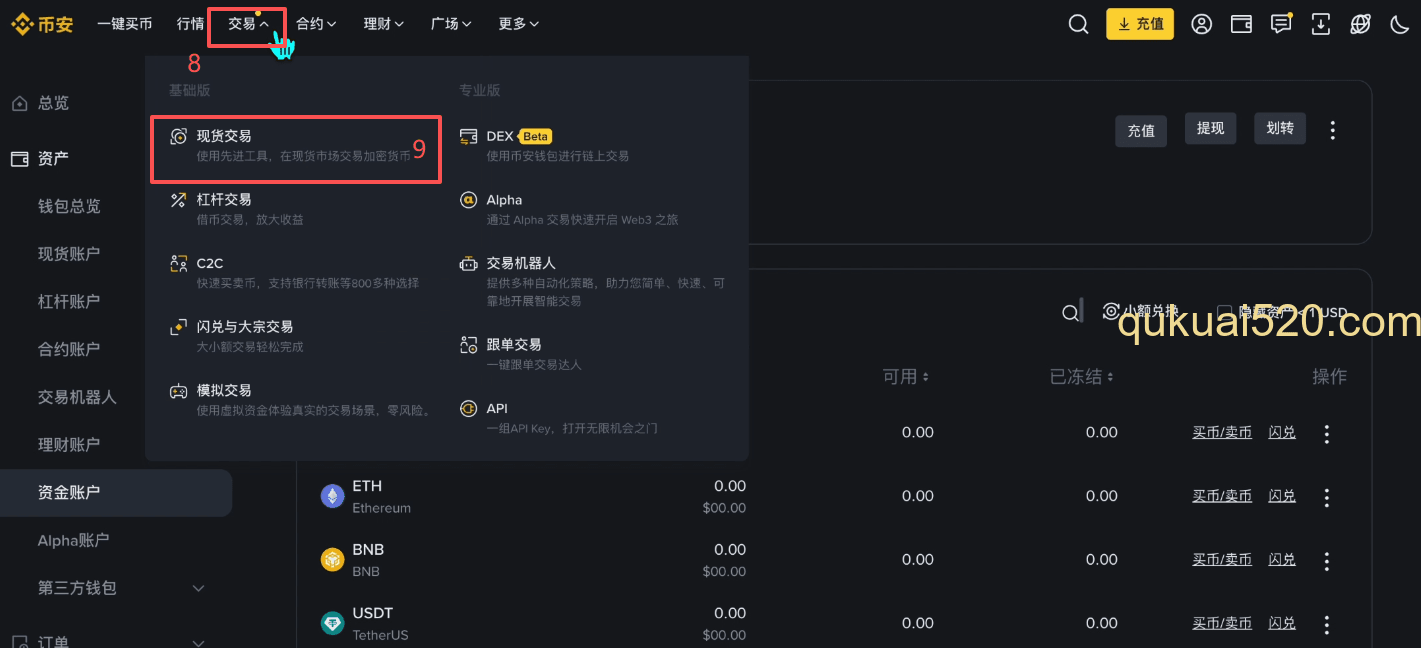1421x648 pixels.
Task: Open more options beside 划转 button
Action: click(1332, 130)
